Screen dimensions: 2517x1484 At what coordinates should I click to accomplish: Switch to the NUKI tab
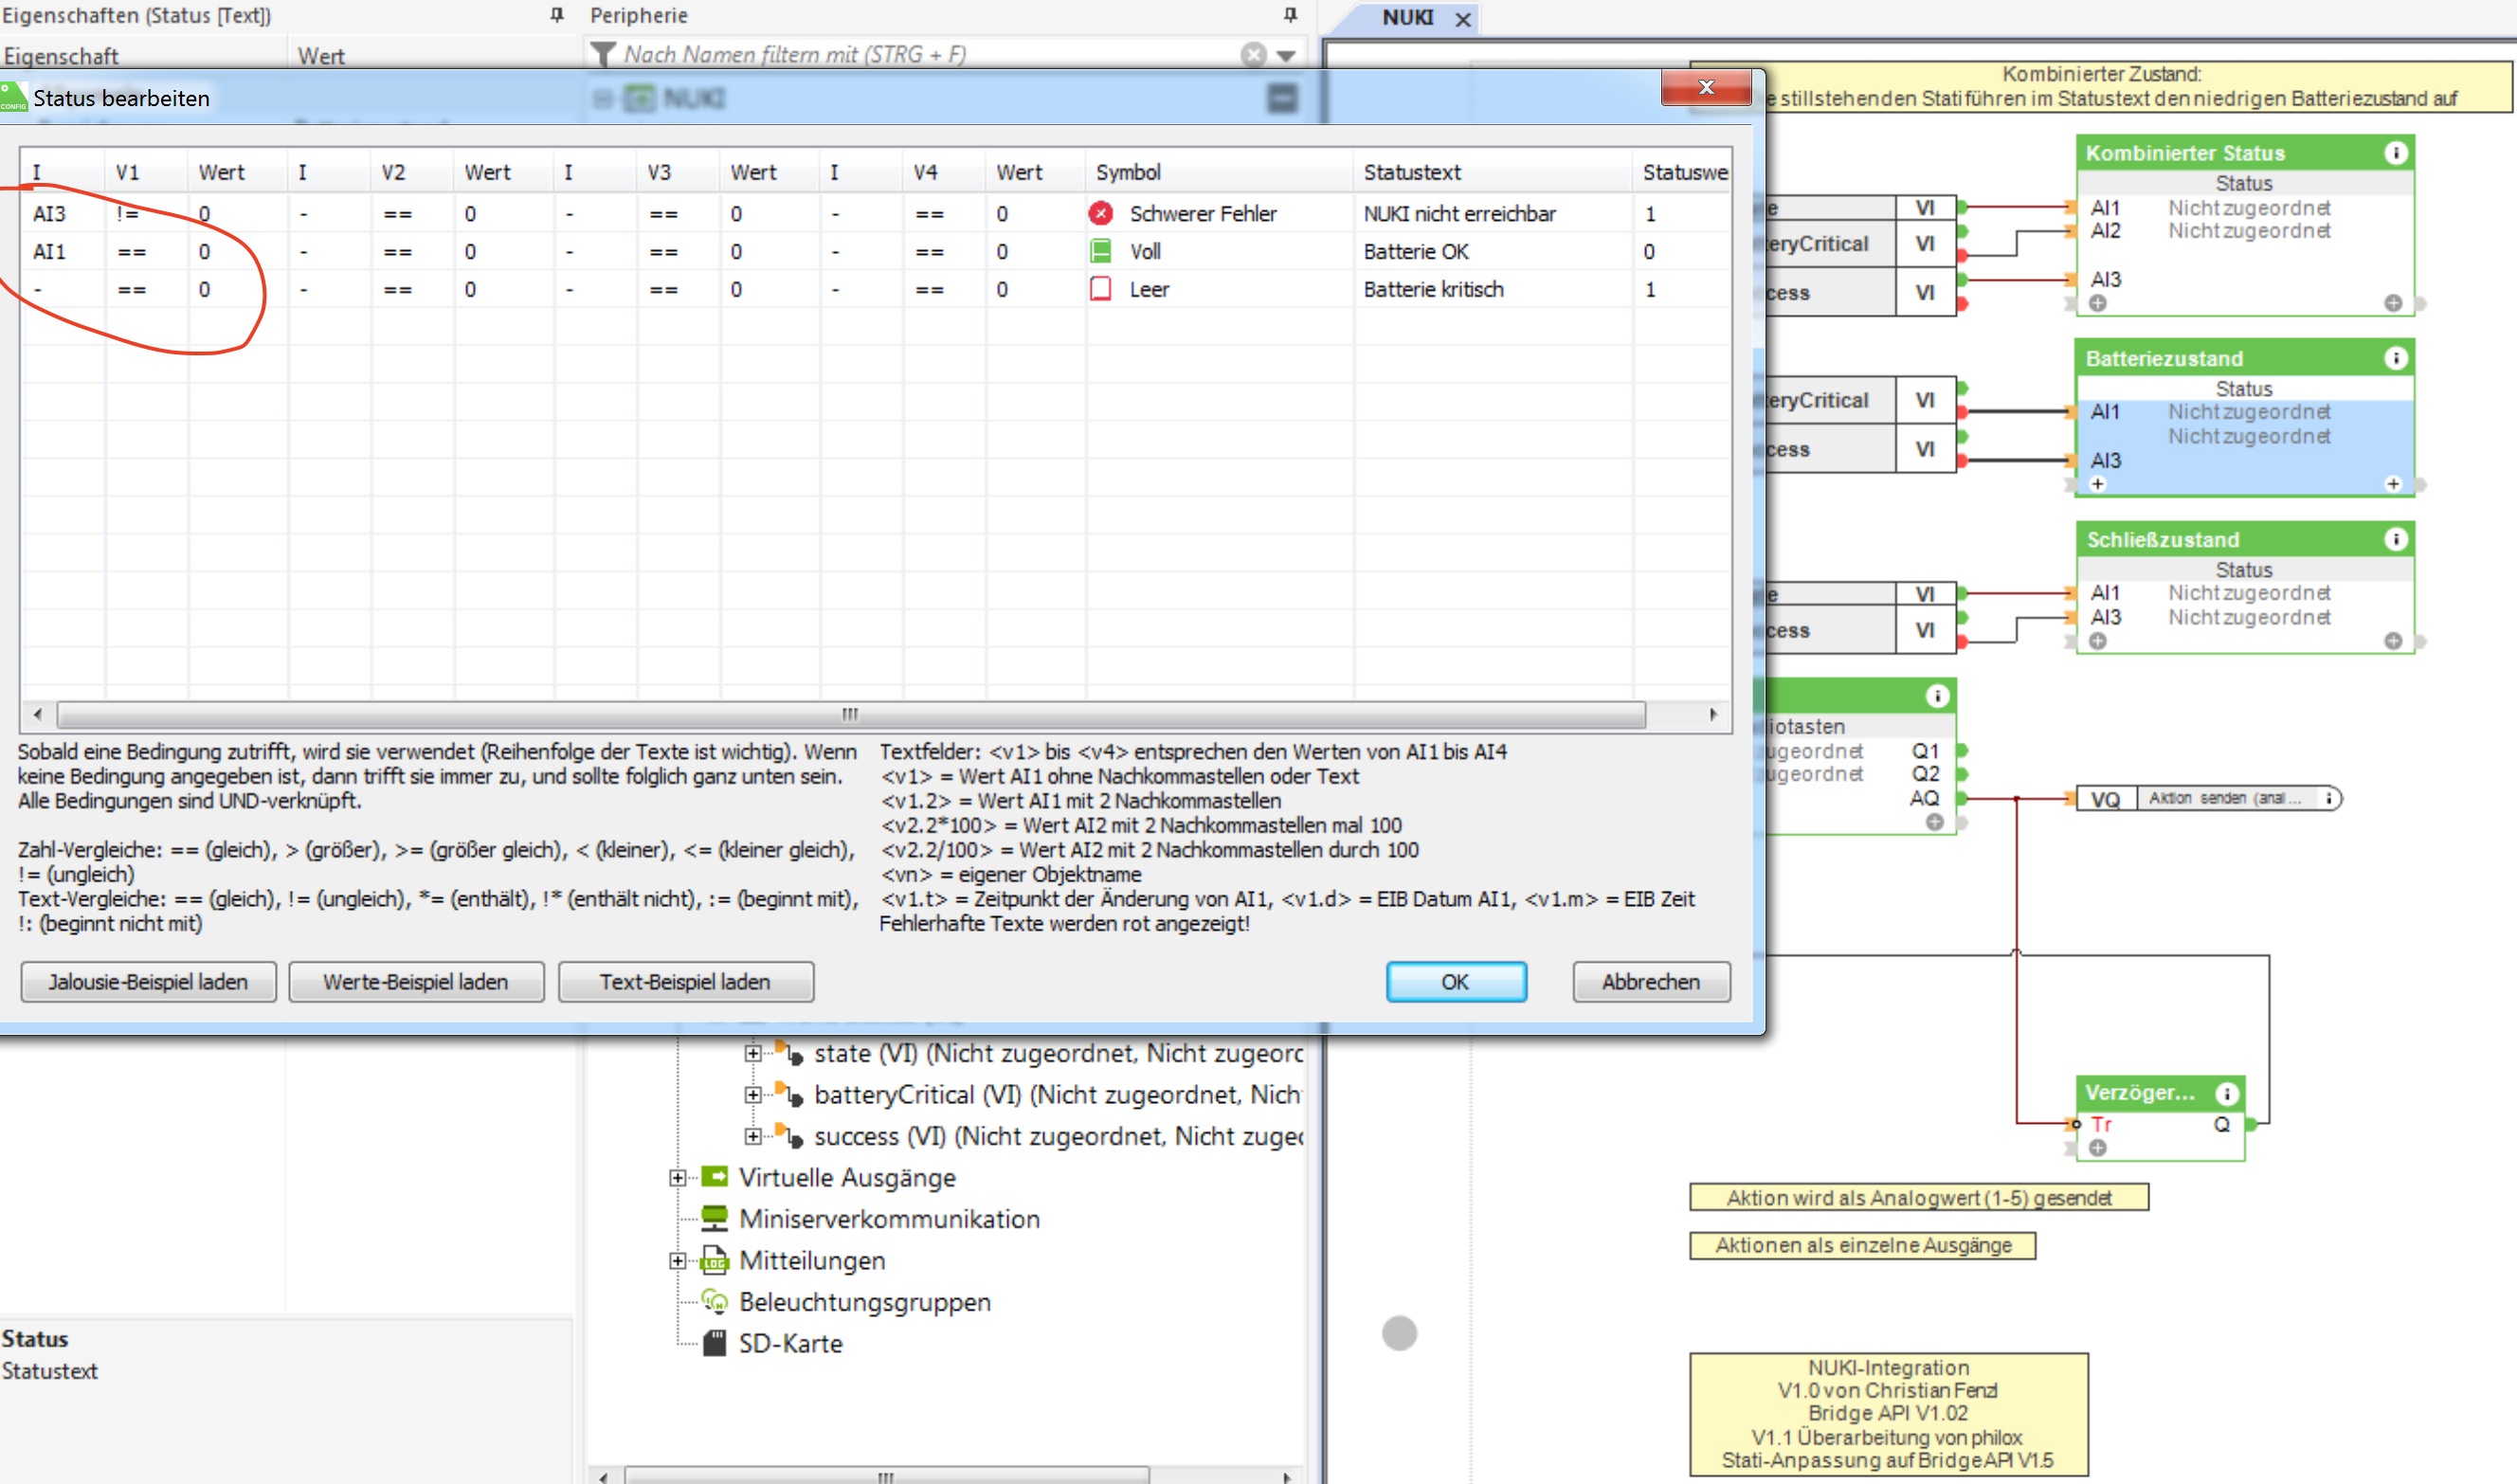[x=1407, y=18]
